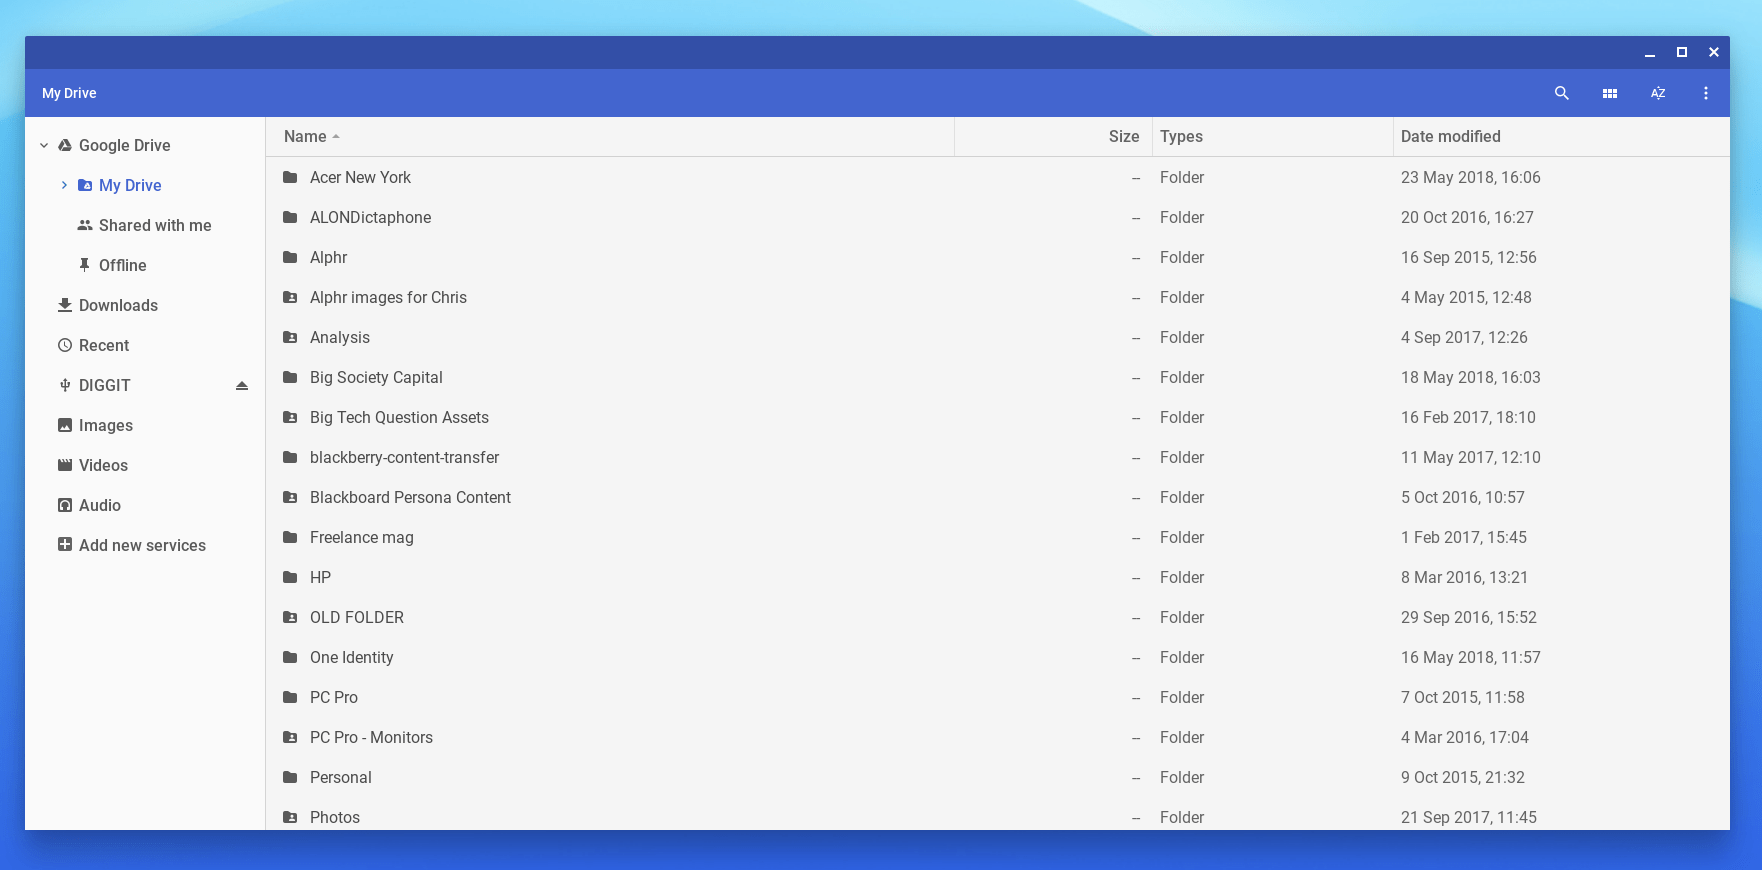
Task: Click the Analysis shared folder icon
Action: click(x=290, y=337)
